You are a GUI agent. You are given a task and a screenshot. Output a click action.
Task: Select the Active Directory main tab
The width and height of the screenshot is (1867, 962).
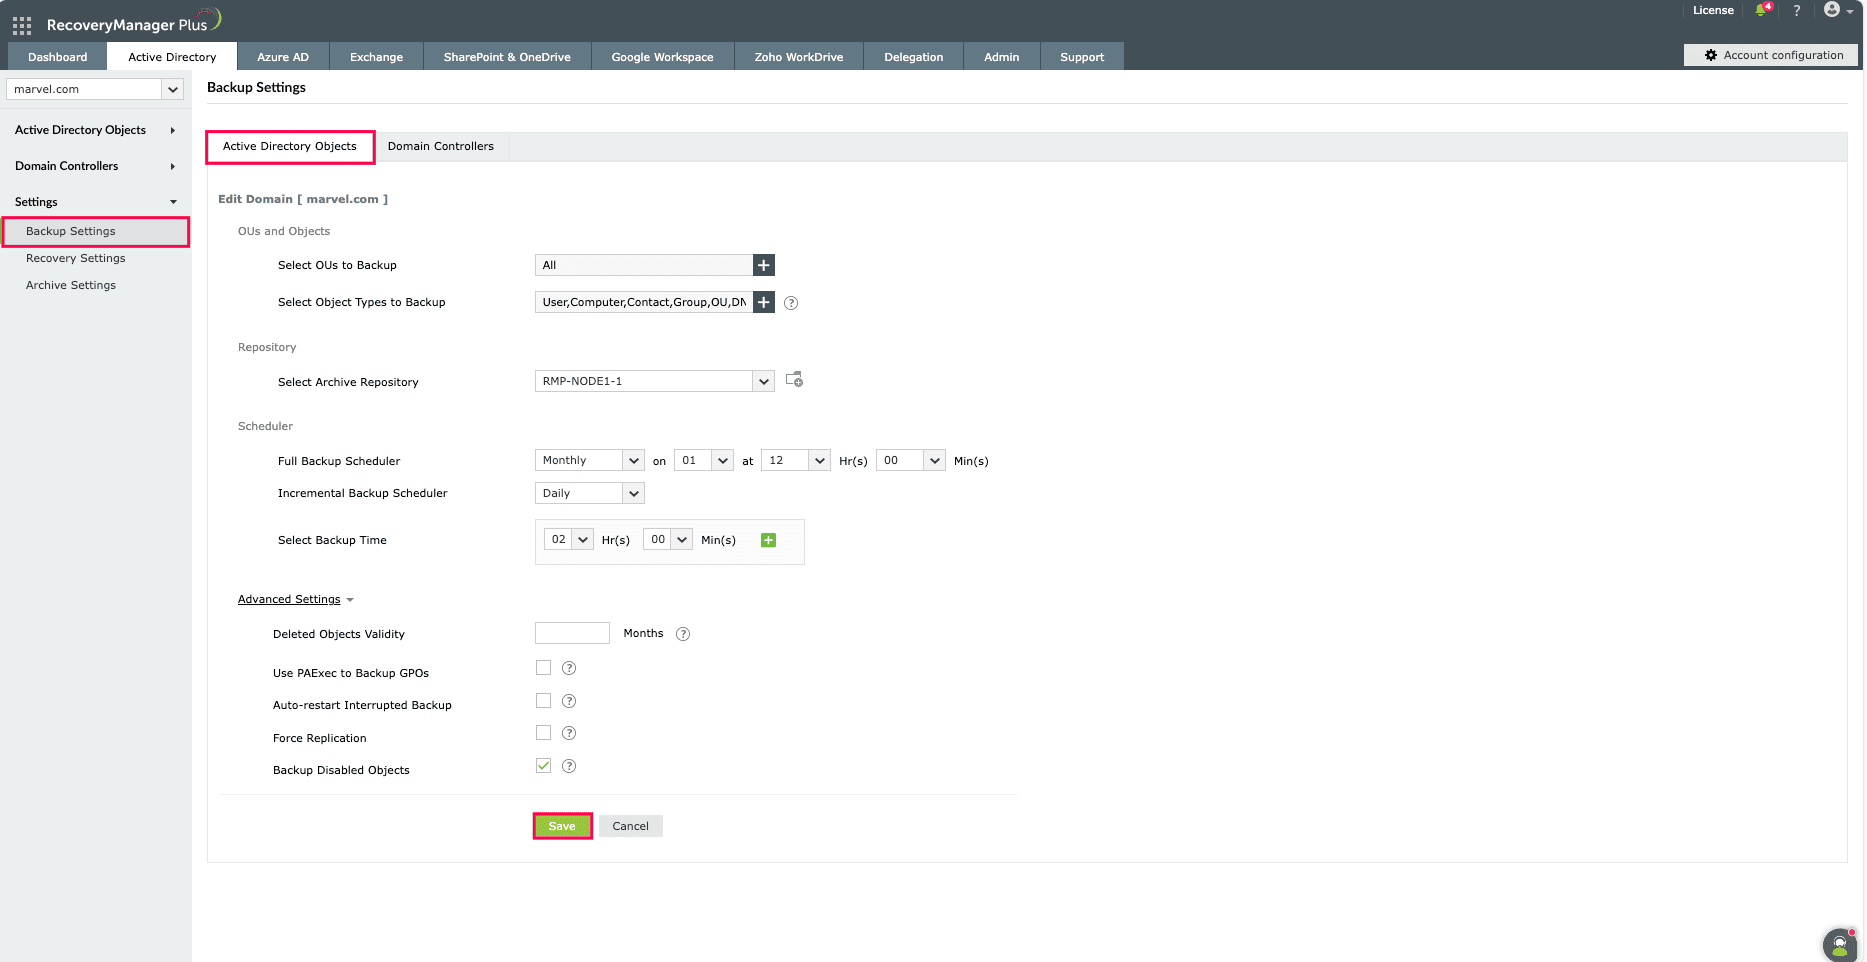tap(172, 57)
